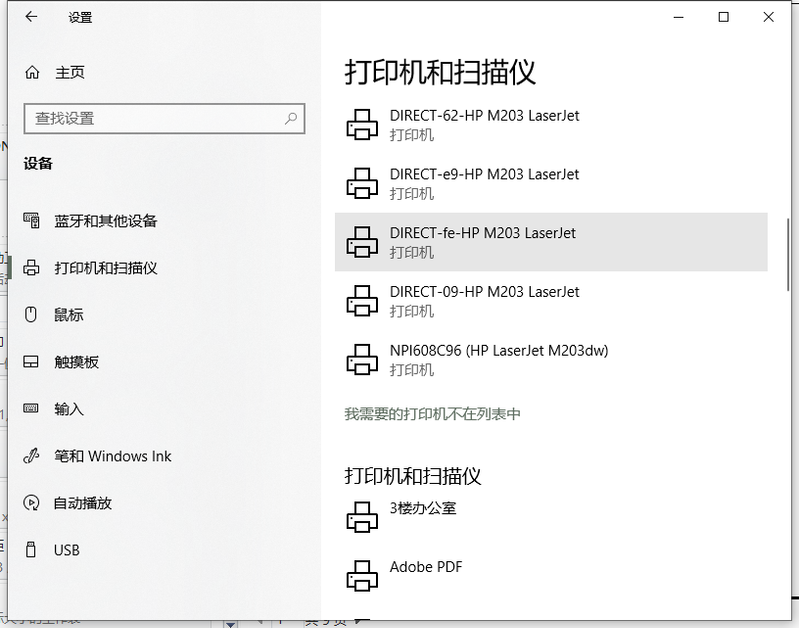Click the 鼠标 mouse icon
Image resolution: width=799 pixels, height=628 pixels.
pyautogui.click(x=31, y=315)
